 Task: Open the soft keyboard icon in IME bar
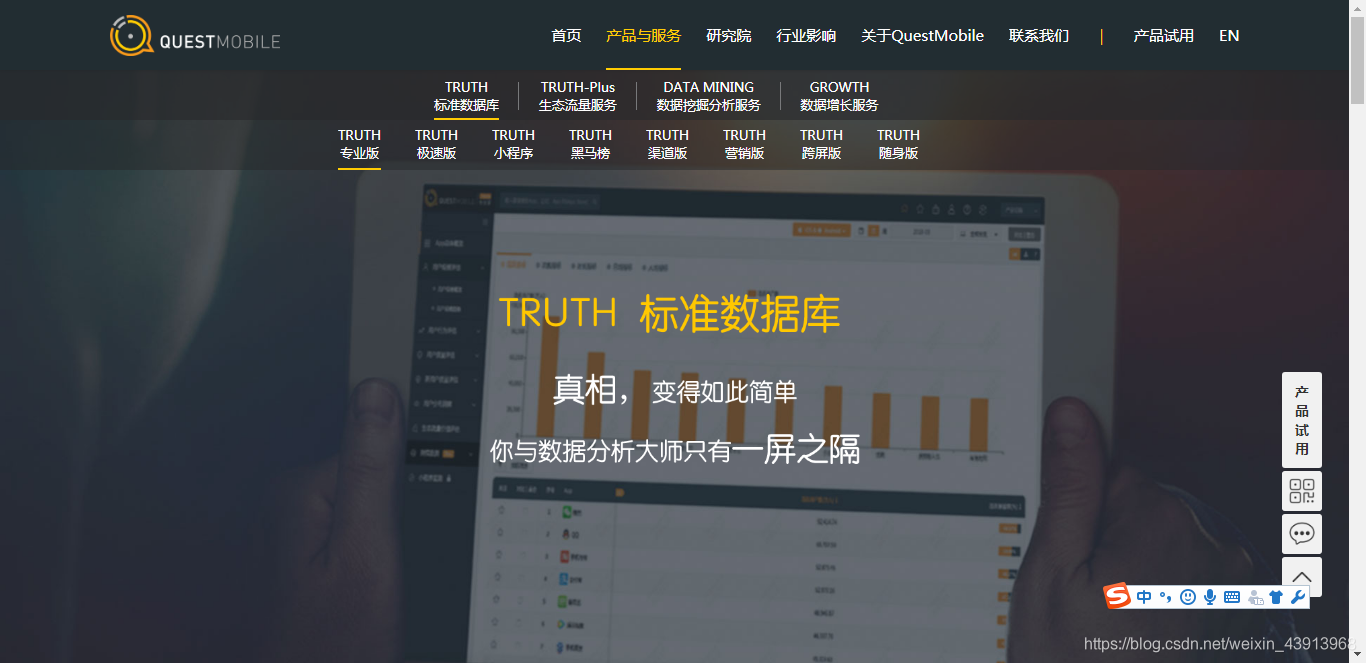(x=1232, y=597)
